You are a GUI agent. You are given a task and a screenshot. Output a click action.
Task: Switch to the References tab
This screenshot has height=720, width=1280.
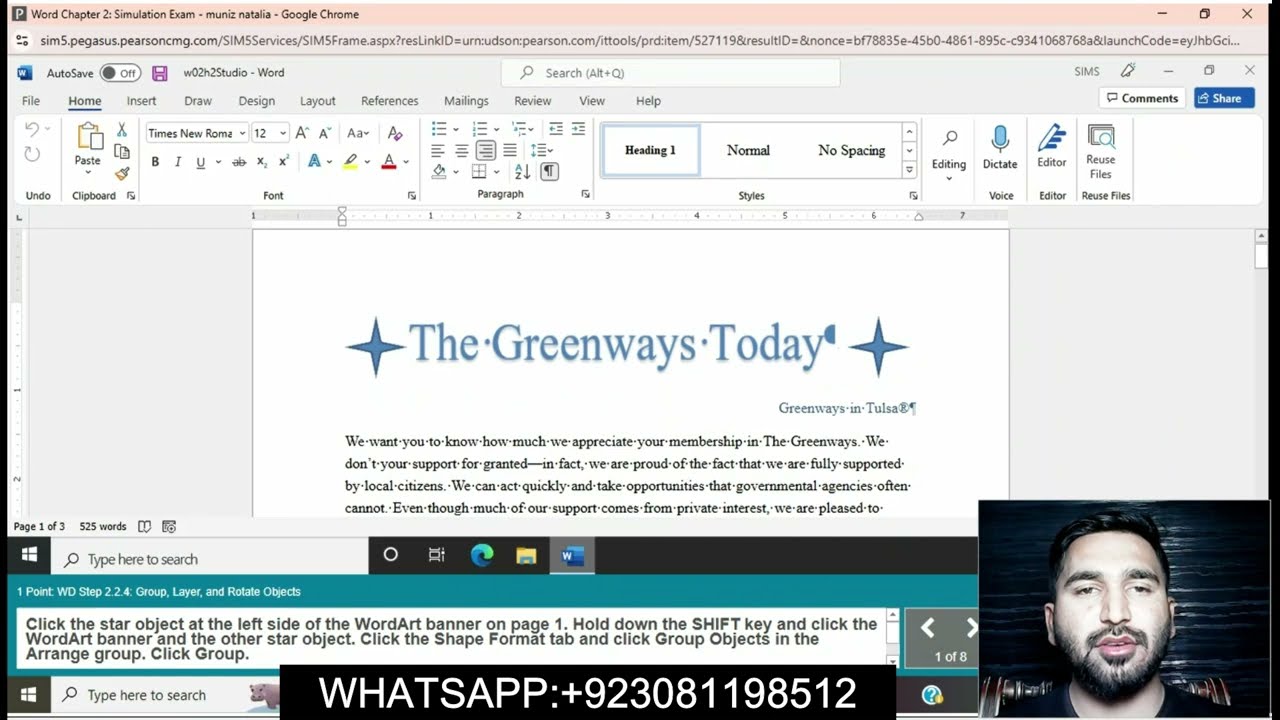tap(390, 101)
